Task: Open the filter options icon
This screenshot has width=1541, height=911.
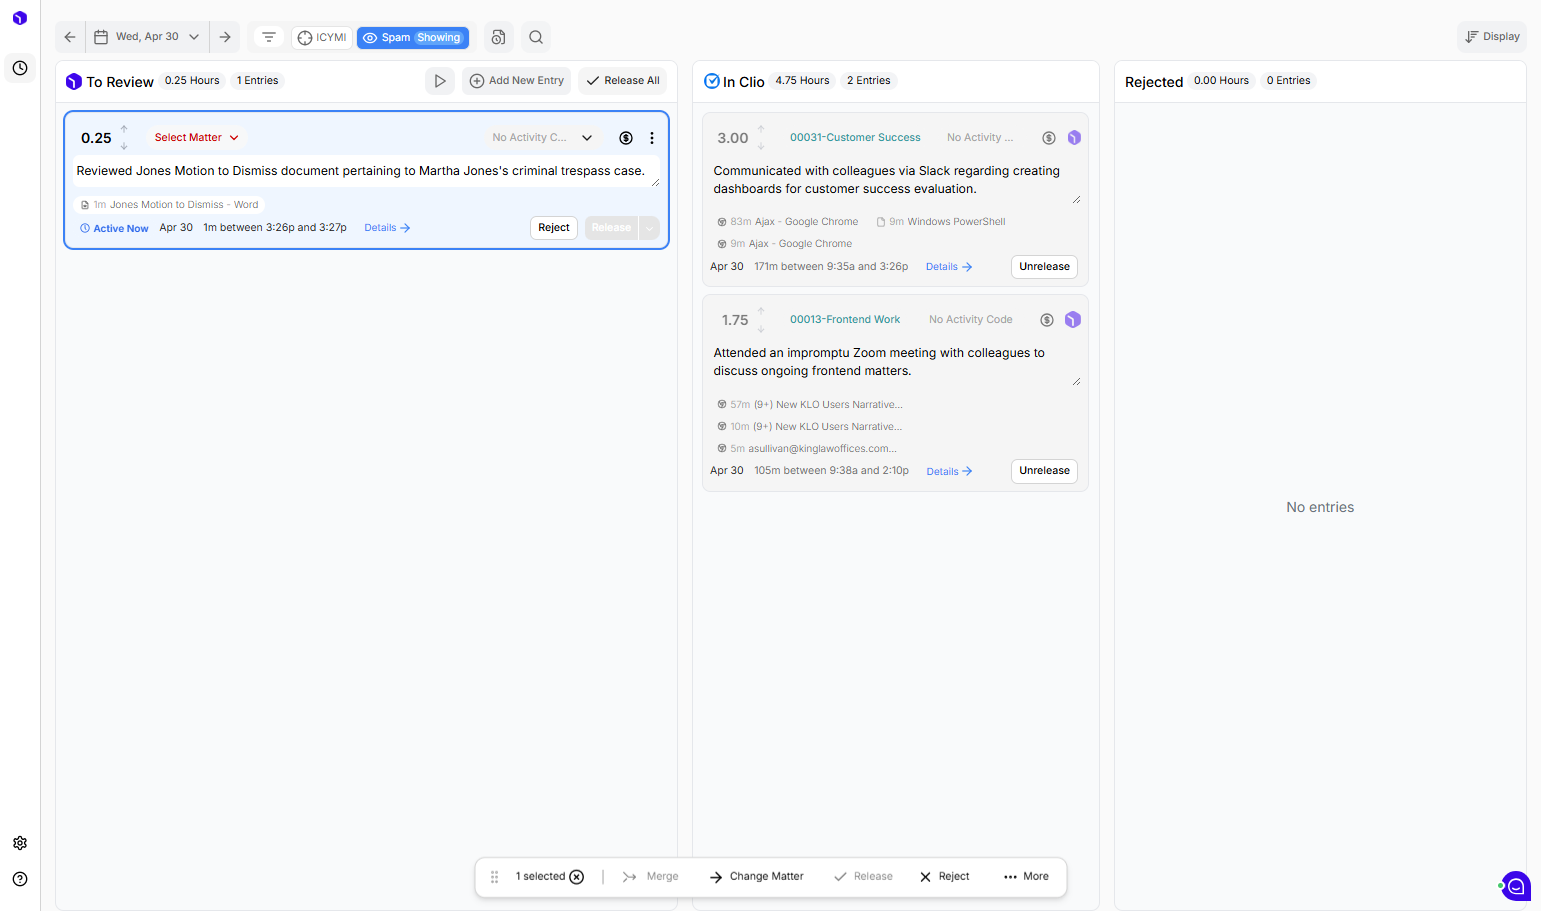Action: pyautogui.click(x=269, y=37)
